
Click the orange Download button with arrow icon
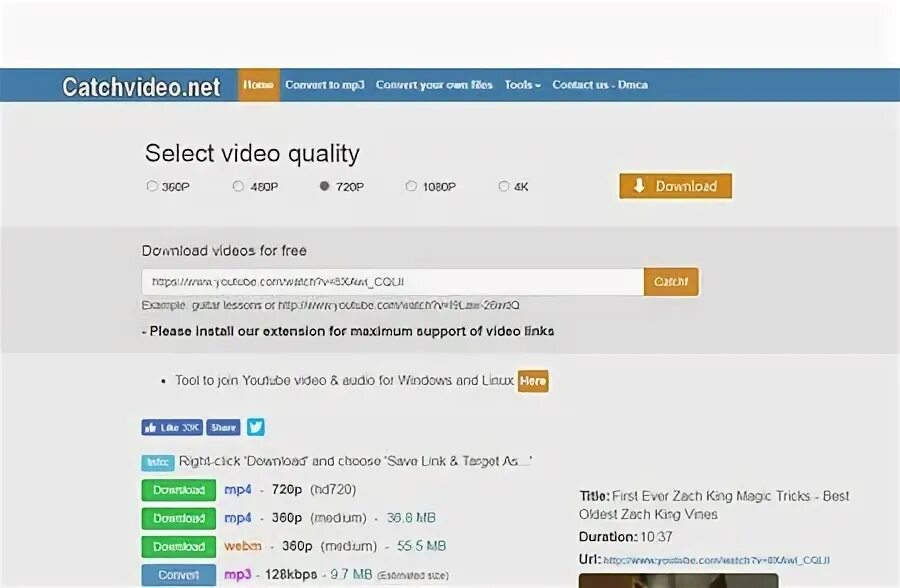(x=675, y=186)
